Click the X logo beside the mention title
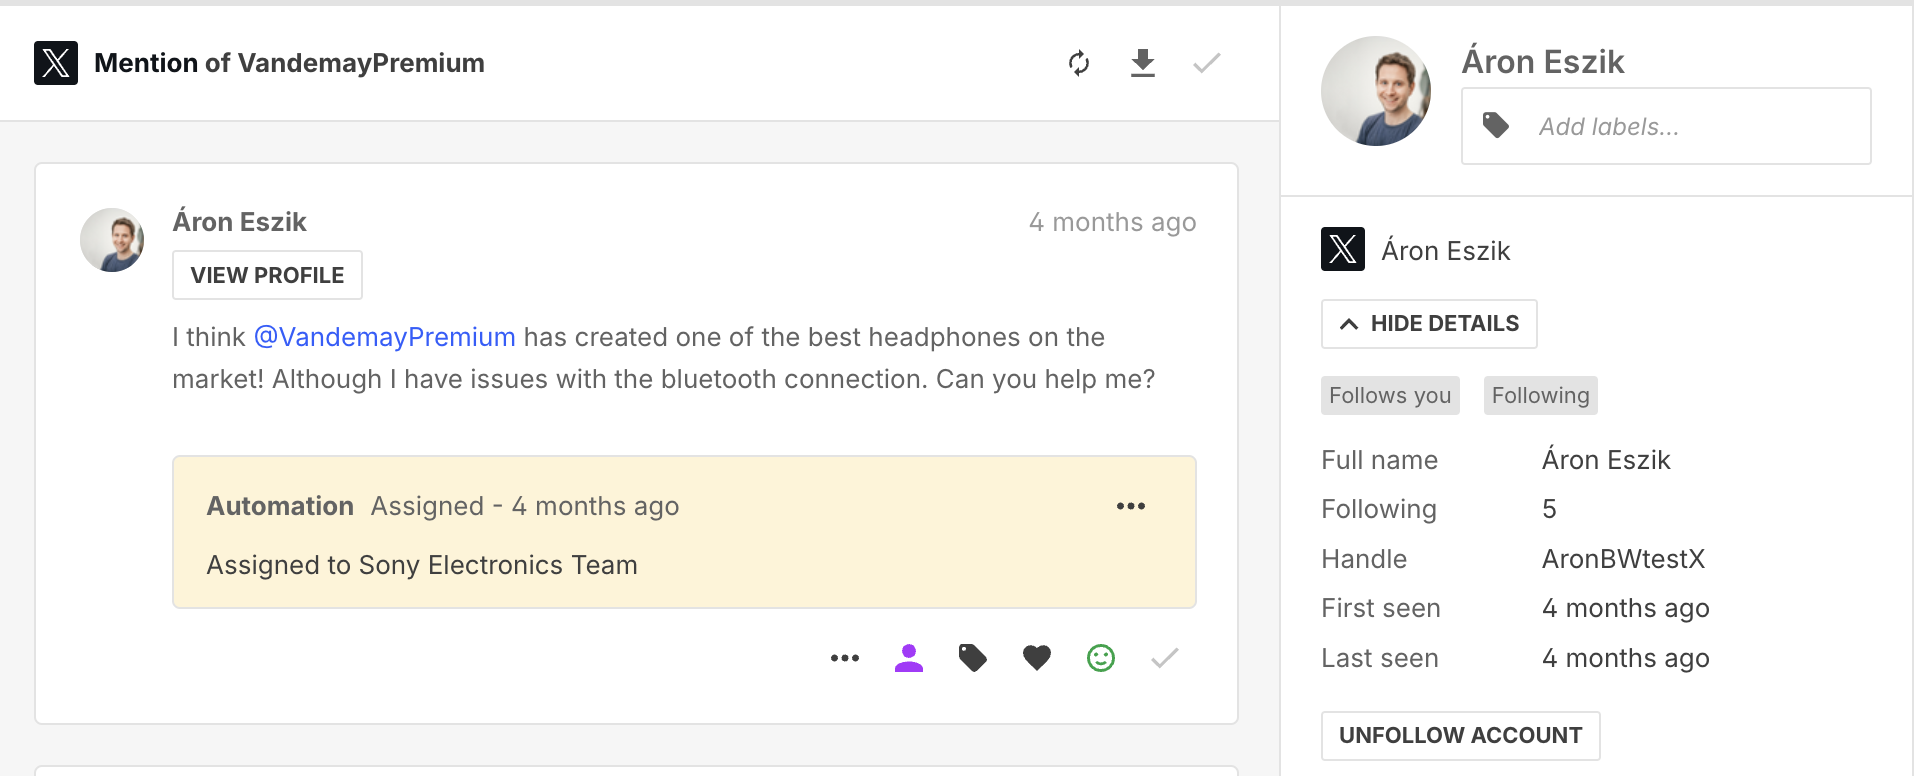 pos(56,63)
